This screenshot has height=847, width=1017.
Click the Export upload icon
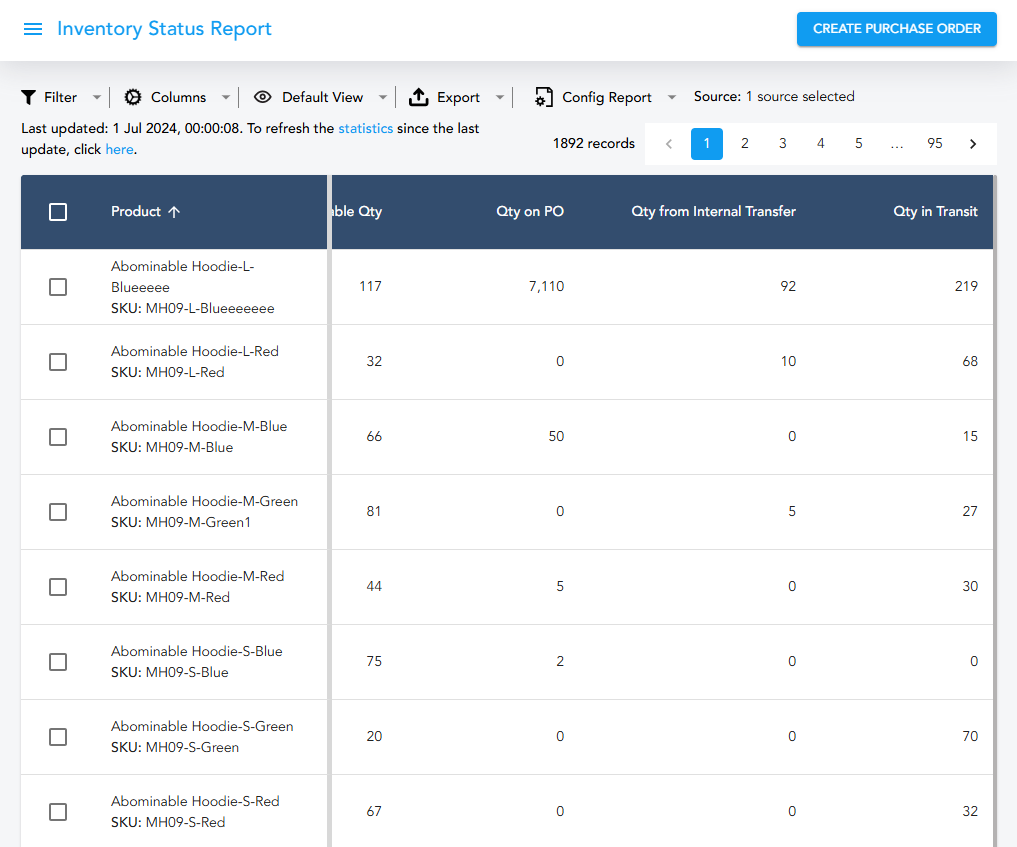pos(419,97)
